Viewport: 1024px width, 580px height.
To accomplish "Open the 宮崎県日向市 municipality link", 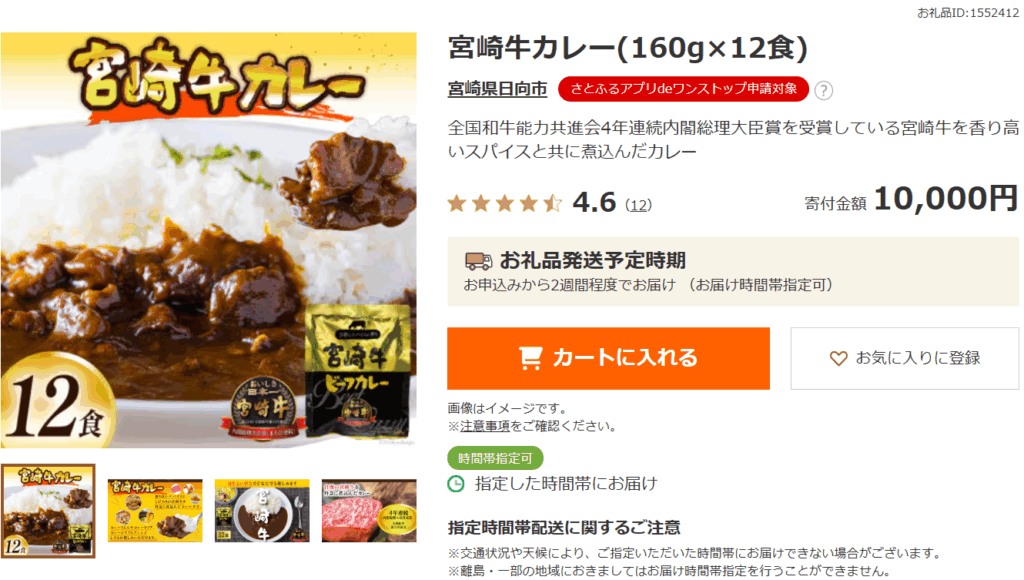I will click(497, 89).
